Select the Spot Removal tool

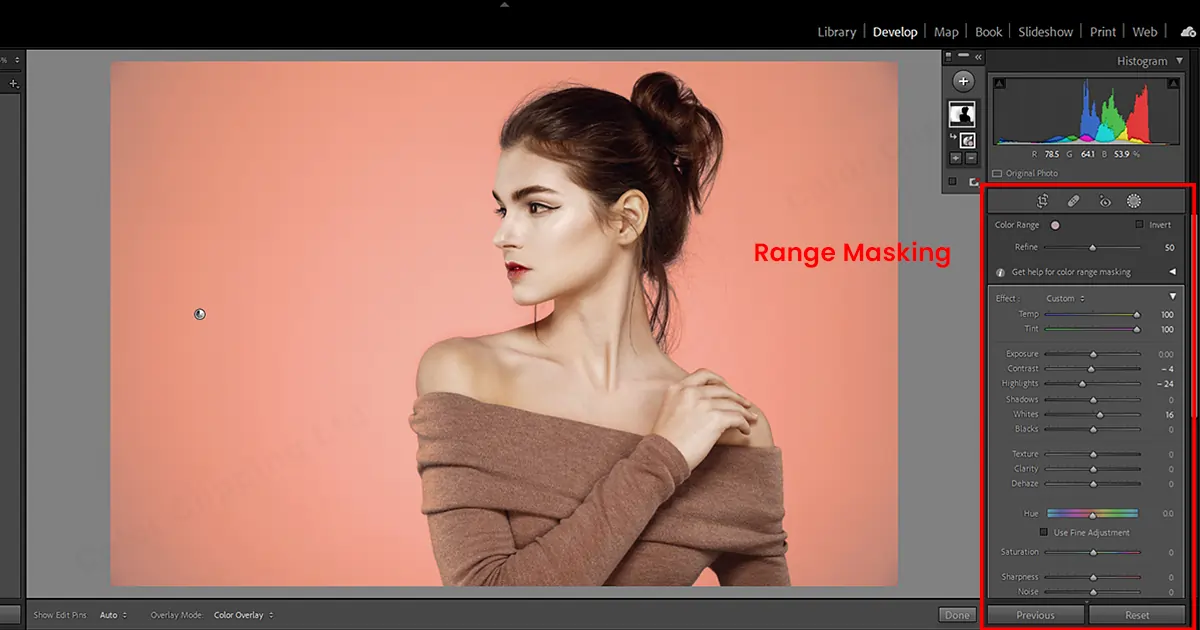click(x=1072, y=200)
